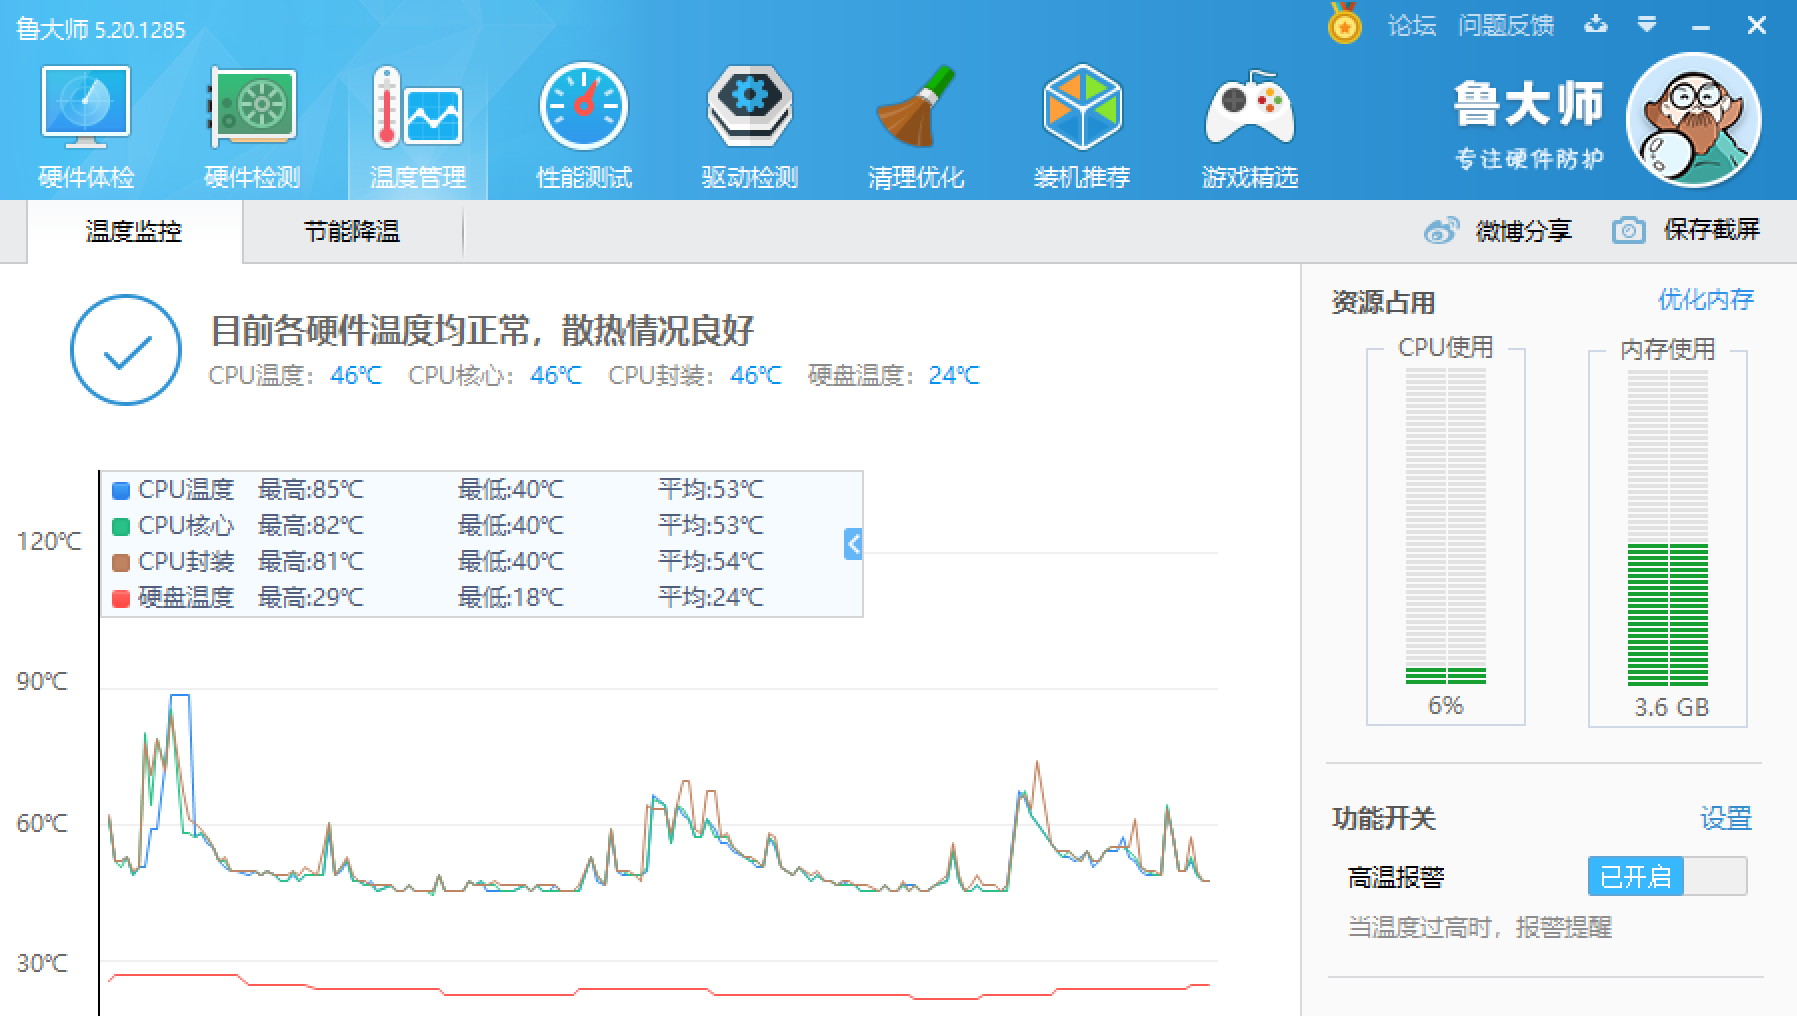The height and width of the screenshot is (1016, 1797).
Task: Click the brown CPU封装 legend swatch
Action: (x=121, y=562)
